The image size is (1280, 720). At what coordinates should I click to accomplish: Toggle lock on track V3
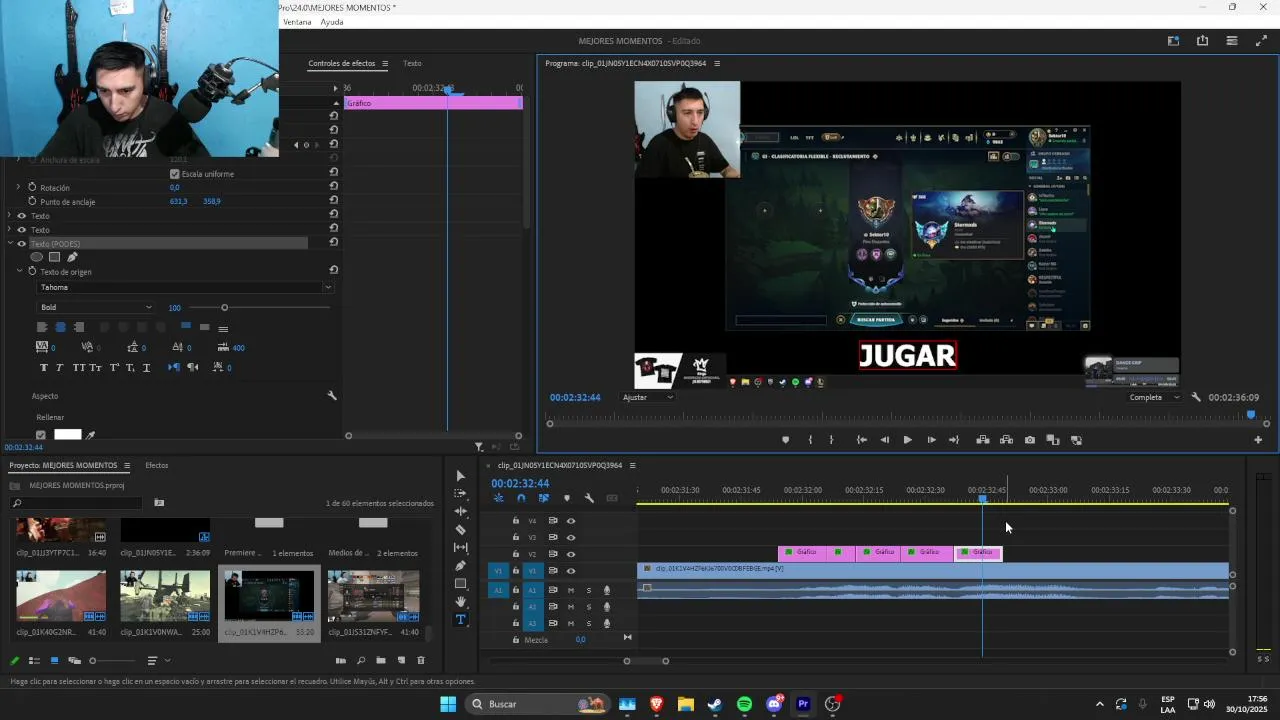click(516, 537)
